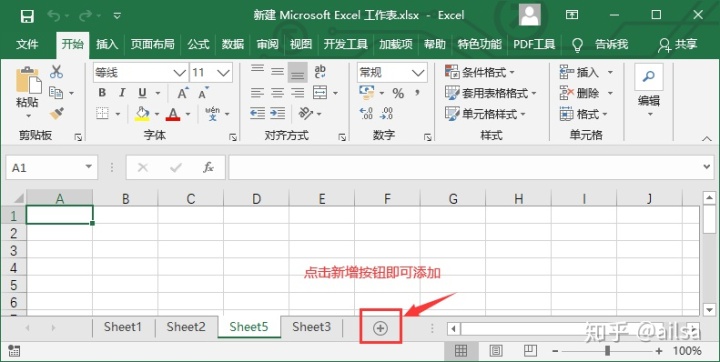Toggle Align Right

tap(298, 93)
